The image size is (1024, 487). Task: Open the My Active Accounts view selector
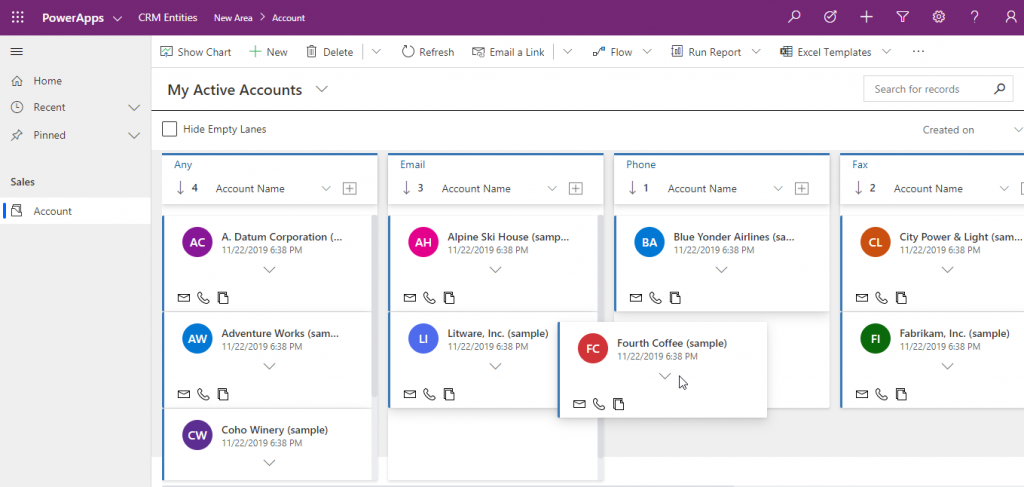click(321, 89)
